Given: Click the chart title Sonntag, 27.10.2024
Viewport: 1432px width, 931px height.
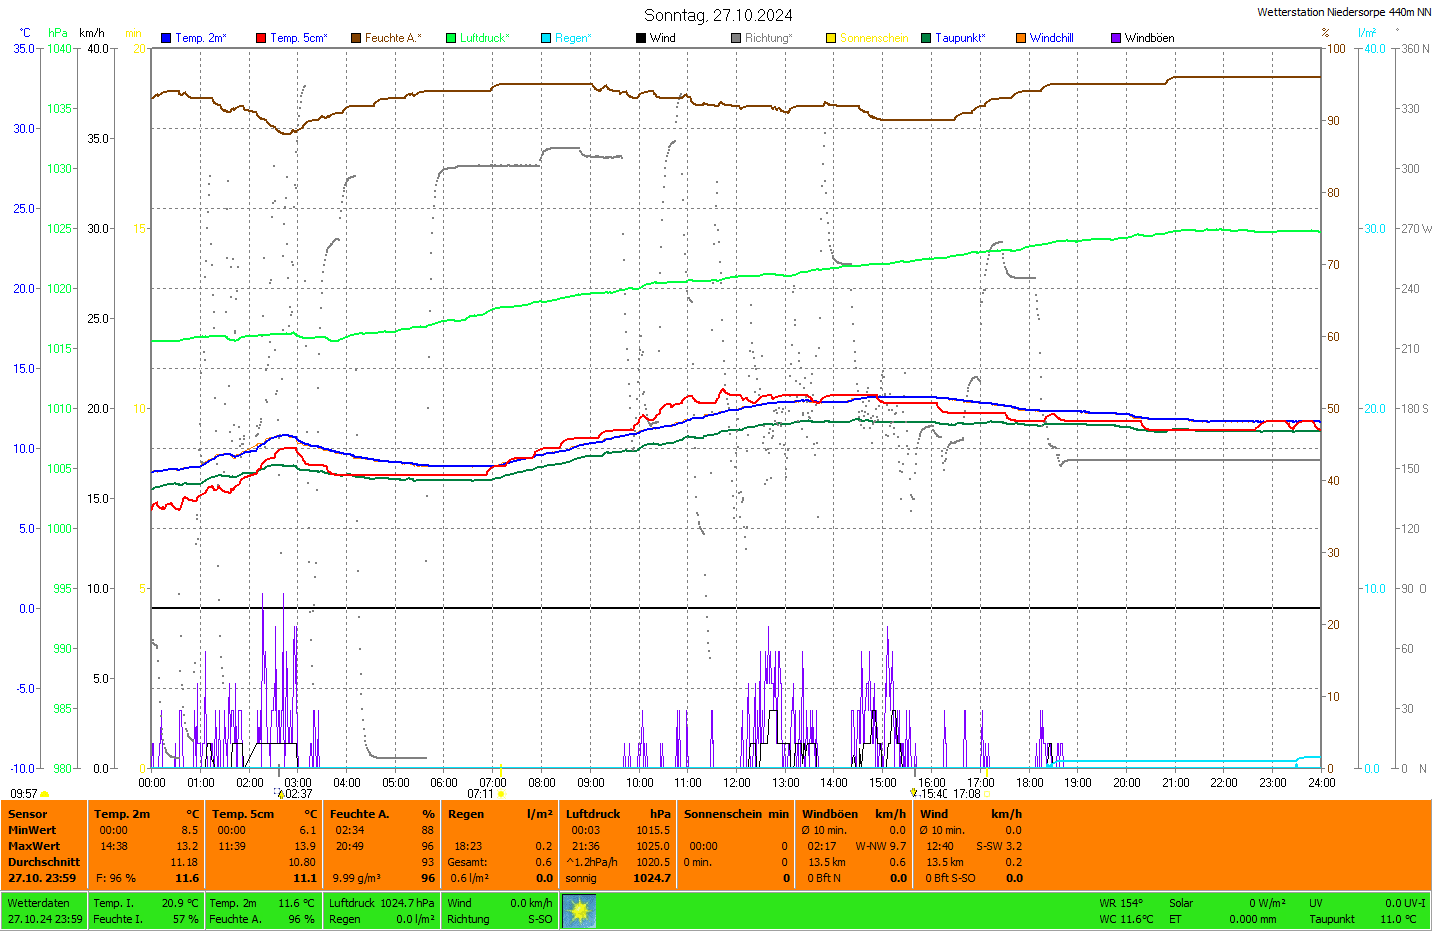Looking at the screenshot, I should (718, 15).
